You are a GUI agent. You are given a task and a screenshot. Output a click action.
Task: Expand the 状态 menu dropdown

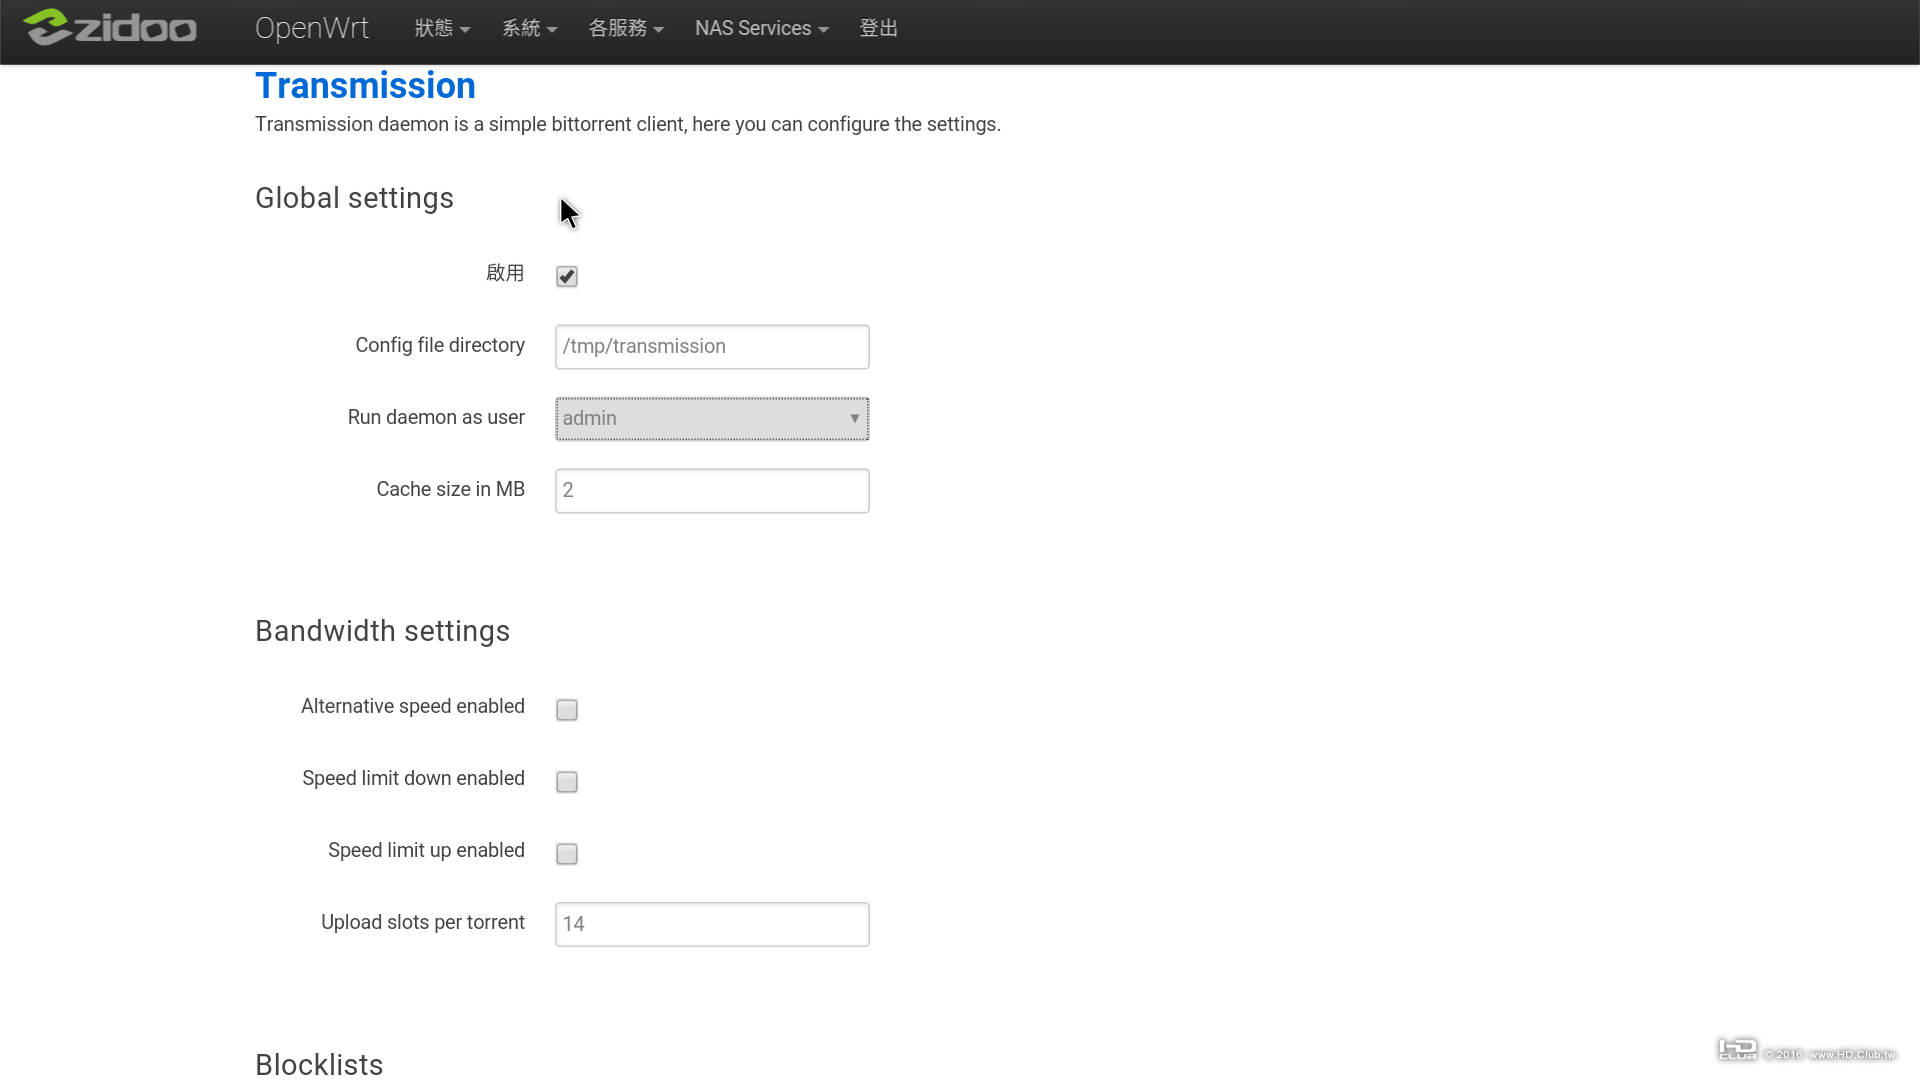(440, 28)
